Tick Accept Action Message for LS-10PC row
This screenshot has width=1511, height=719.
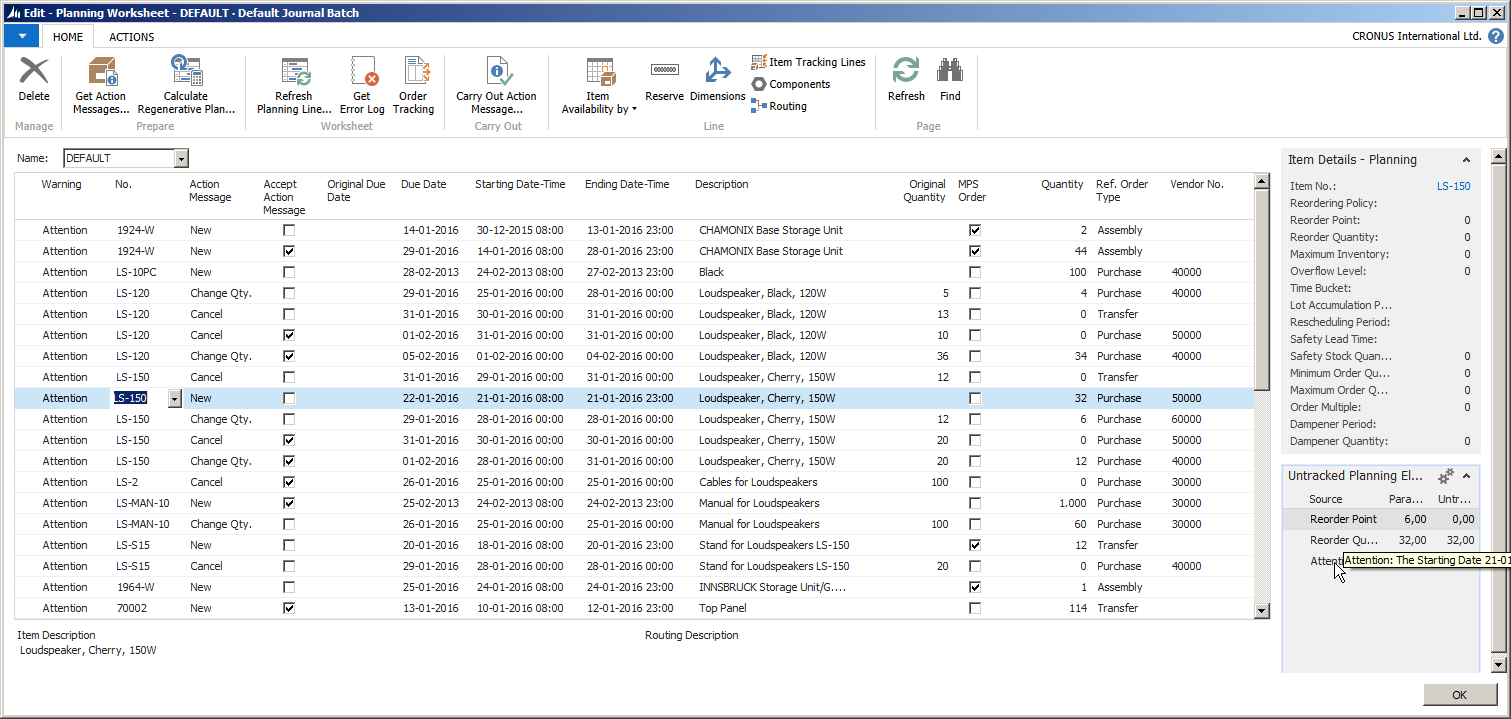[x=289, y=272]
